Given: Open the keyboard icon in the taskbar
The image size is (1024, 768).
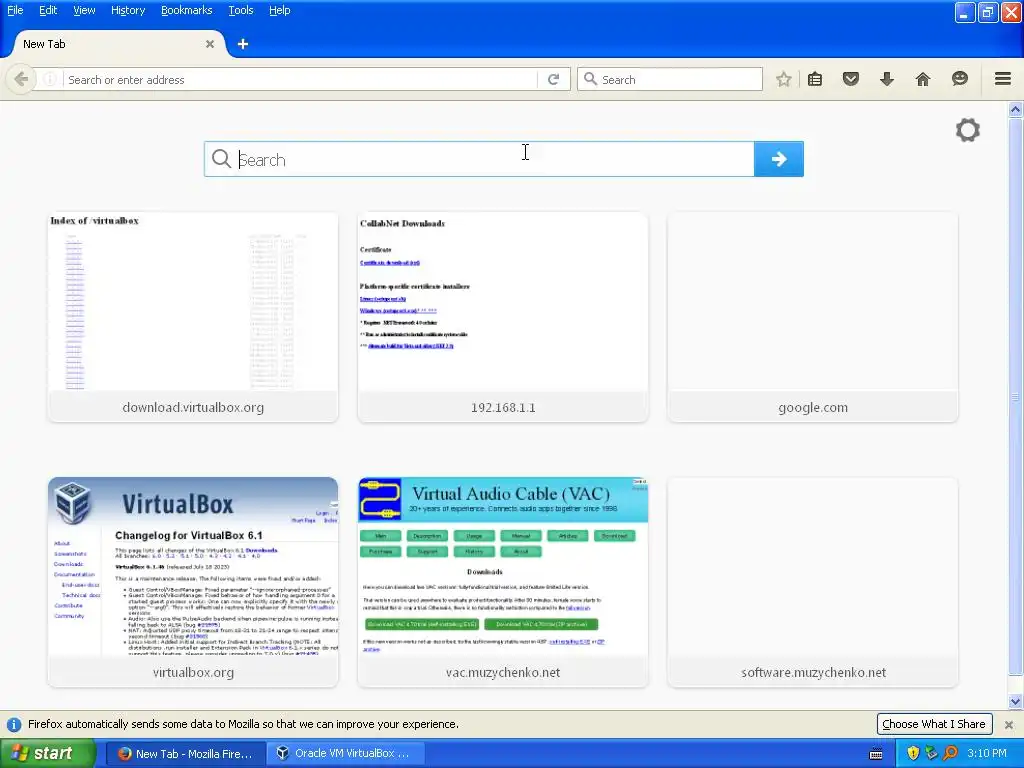Looking at the screenshot, I should tap(876, 754).
